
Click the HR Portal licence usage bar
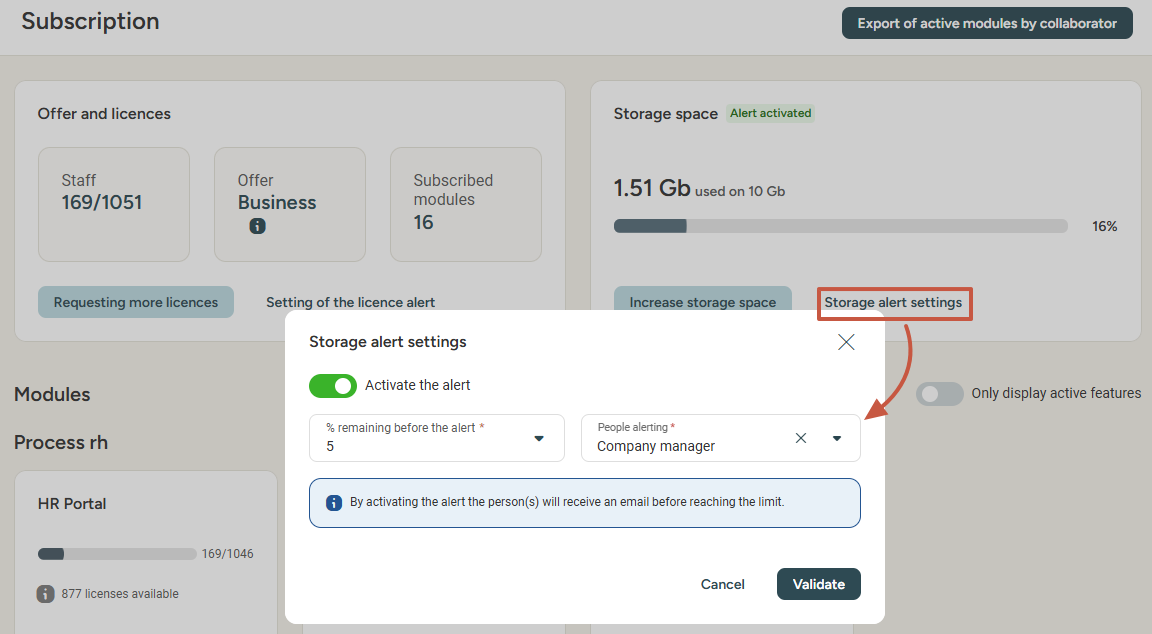point(117,554)
